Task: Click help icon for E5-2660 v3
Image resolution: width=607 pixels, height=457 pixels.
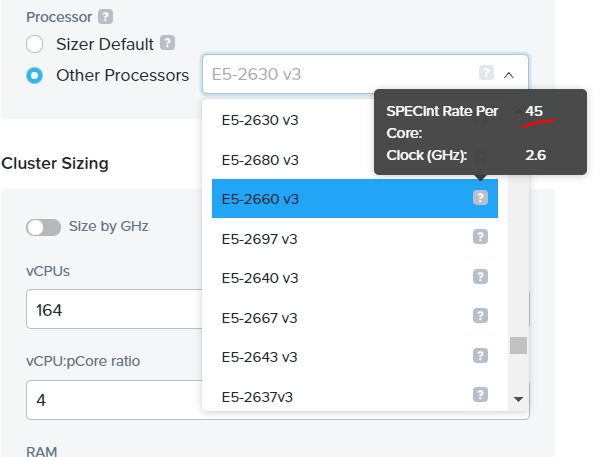Action: [x=480, y=198]
